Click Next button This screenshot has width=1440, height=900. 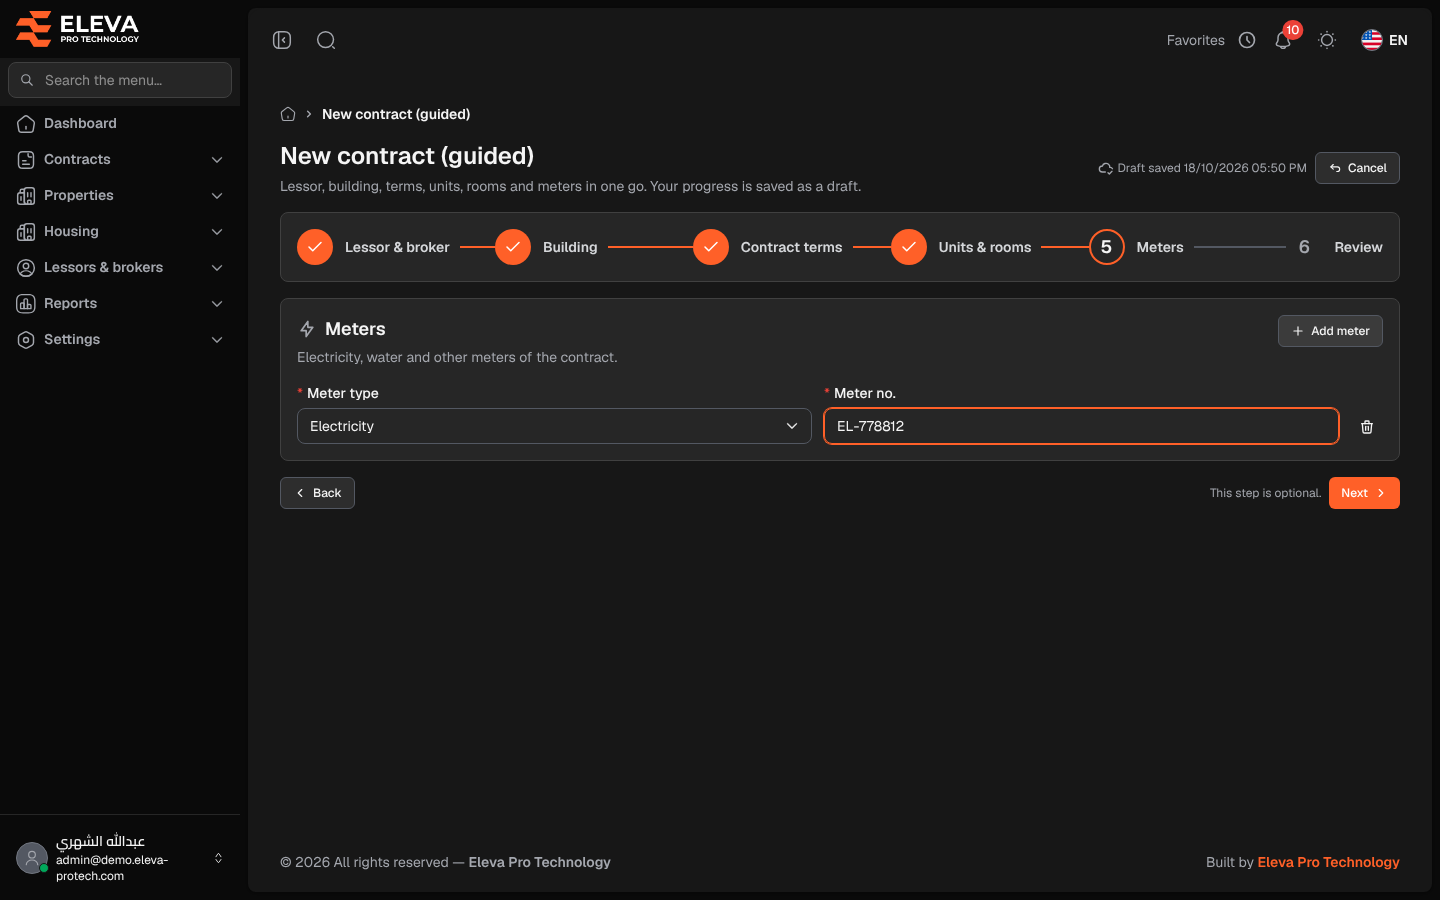tap(1364, 493)
